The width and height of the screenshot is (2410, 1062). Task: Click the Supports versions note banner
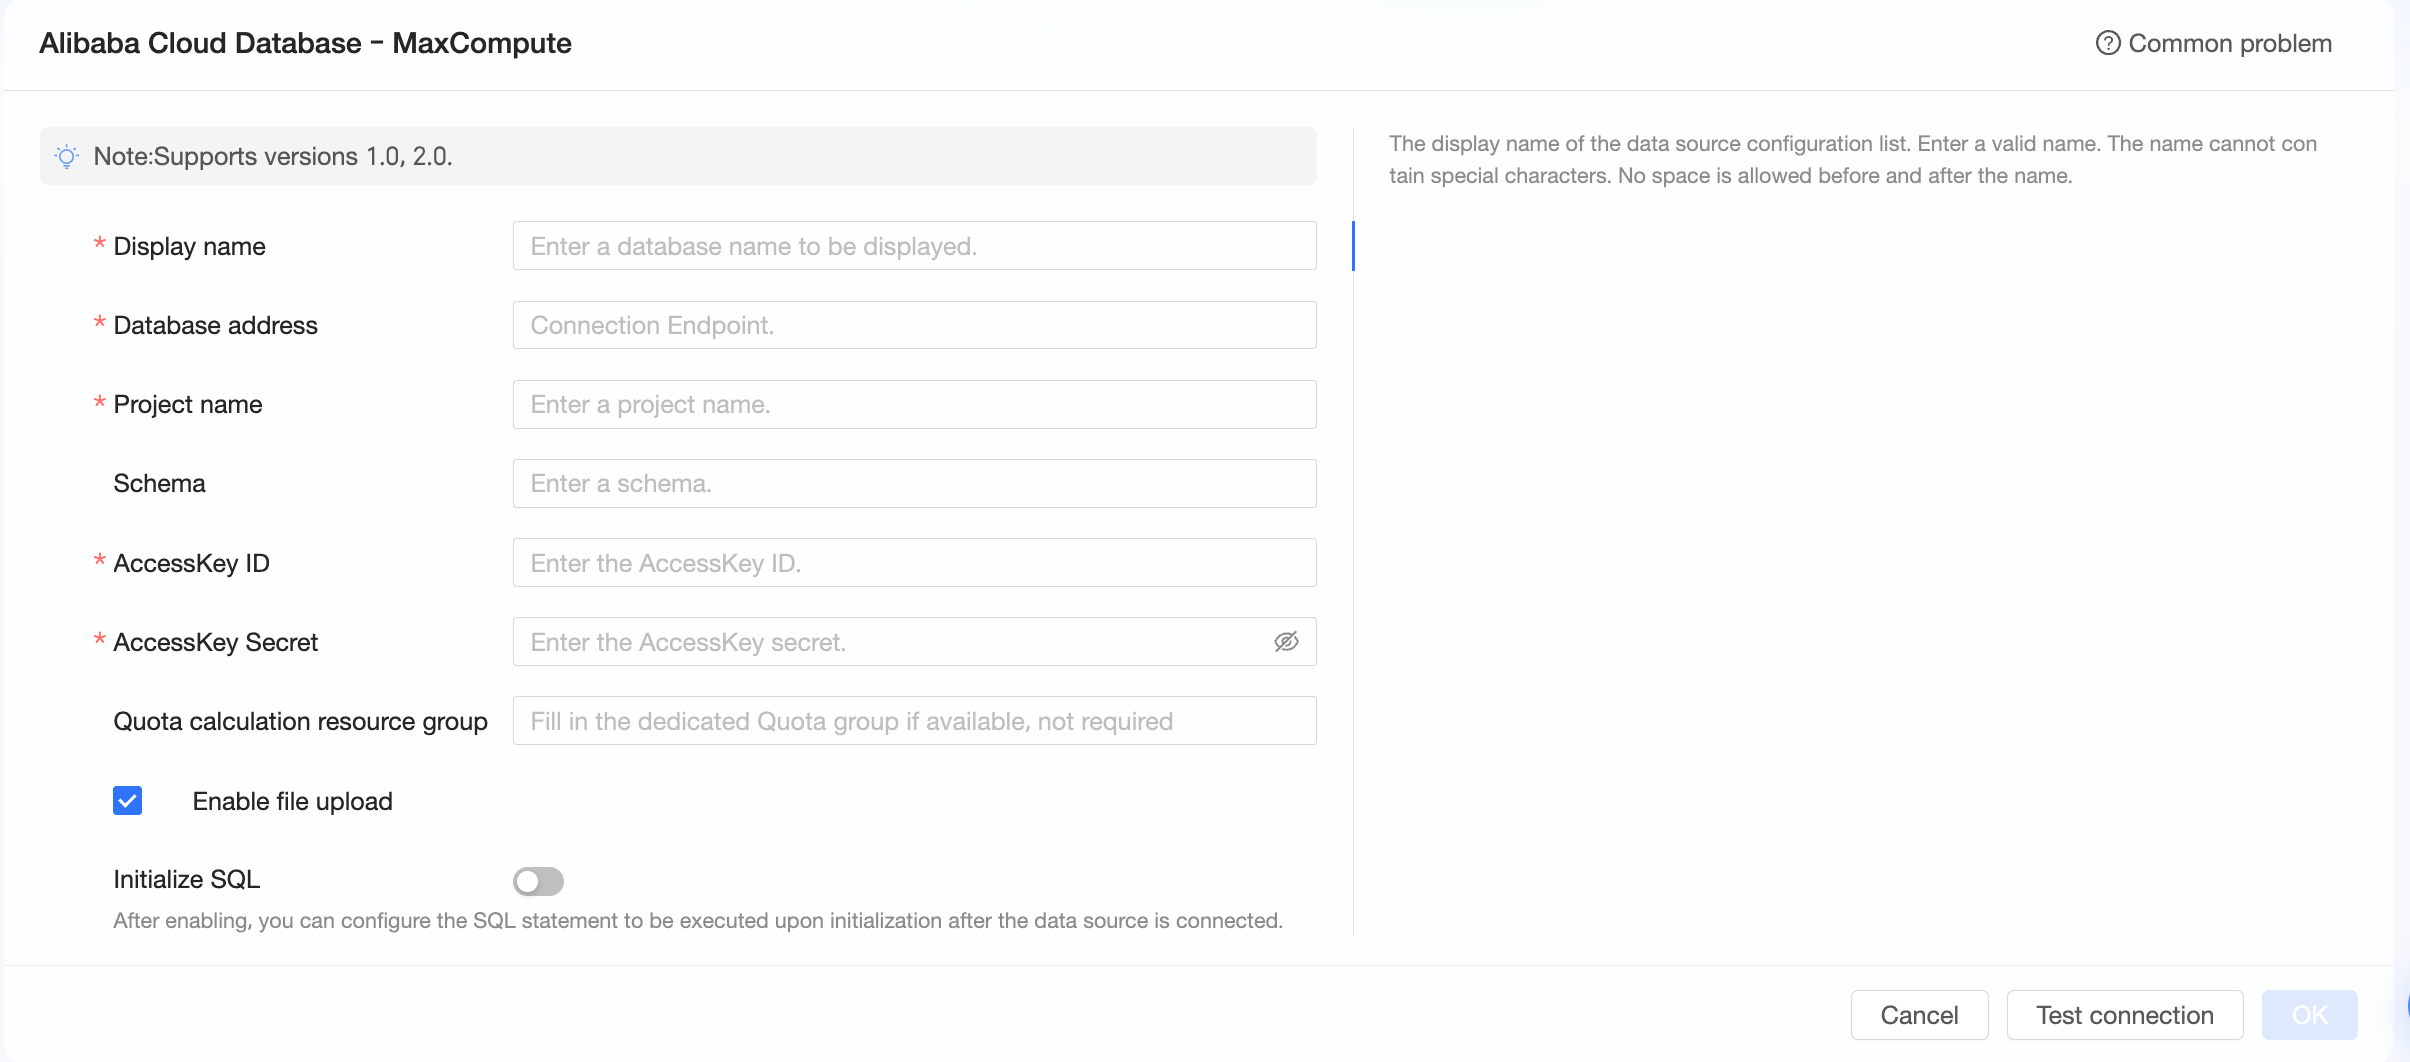point(677,156)
